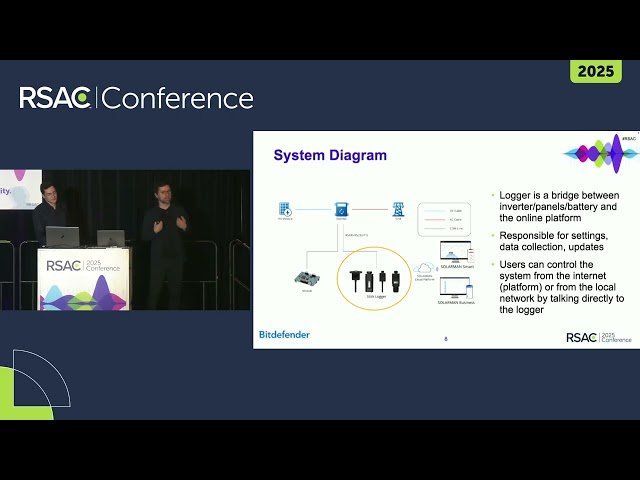The width and height of the screenshot is (640, 480).
Task: Click the left laptop on the podium
Action: 62,237
